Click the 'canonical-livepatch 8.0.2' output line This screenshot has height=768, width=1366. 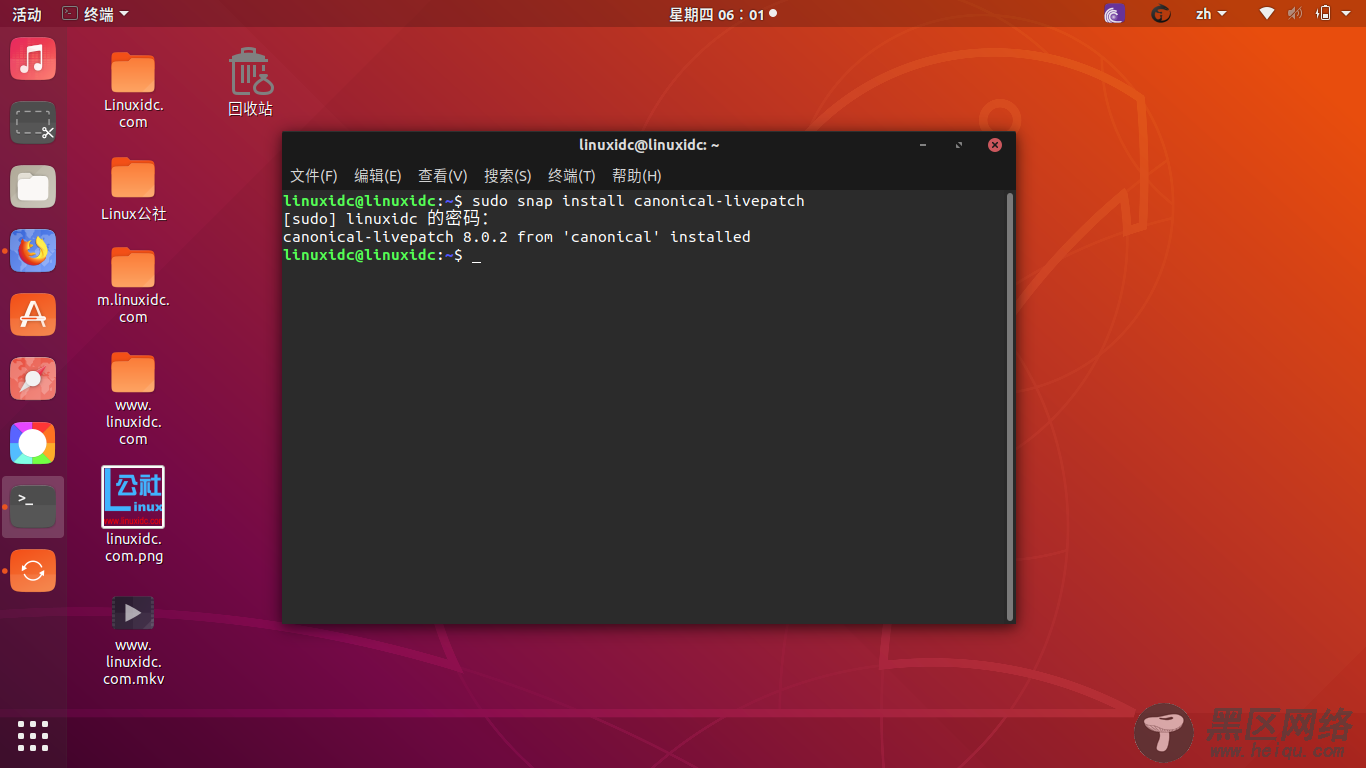[x=517, y=237]
